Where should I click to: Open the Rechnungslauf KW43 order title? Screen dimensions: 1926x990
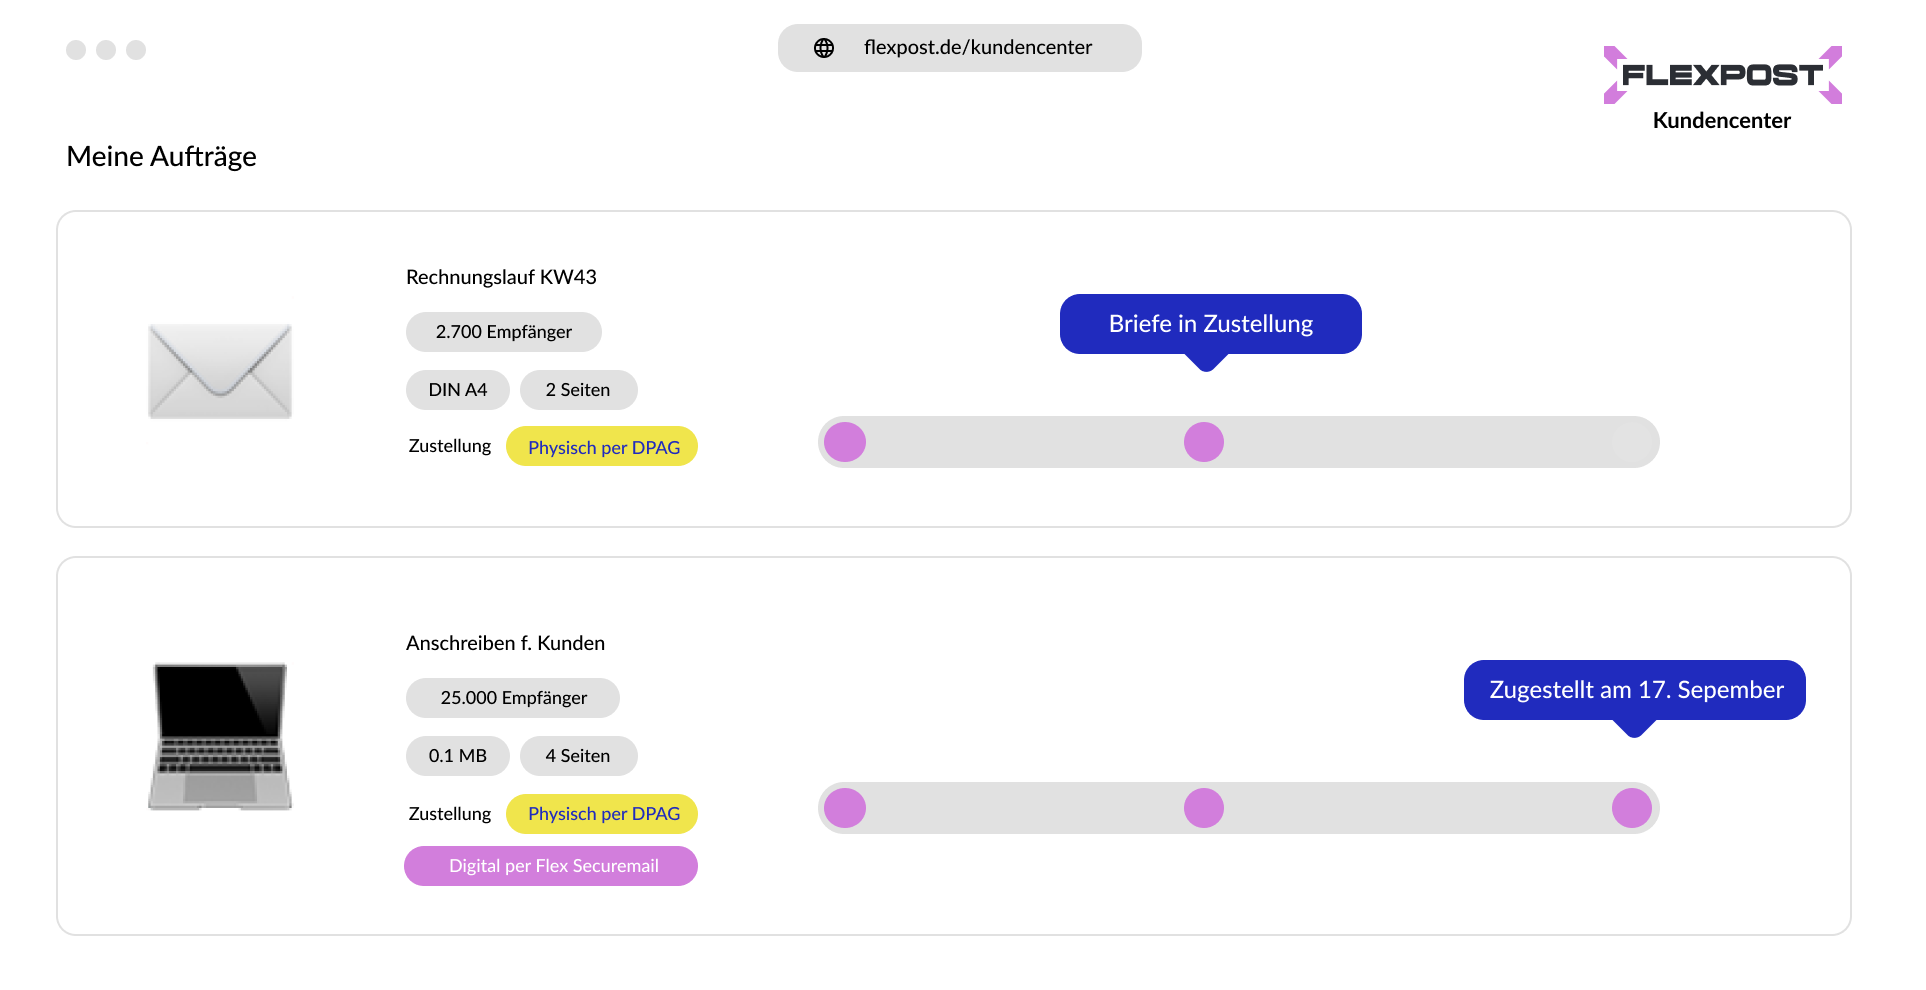click(x=501, y=277)
